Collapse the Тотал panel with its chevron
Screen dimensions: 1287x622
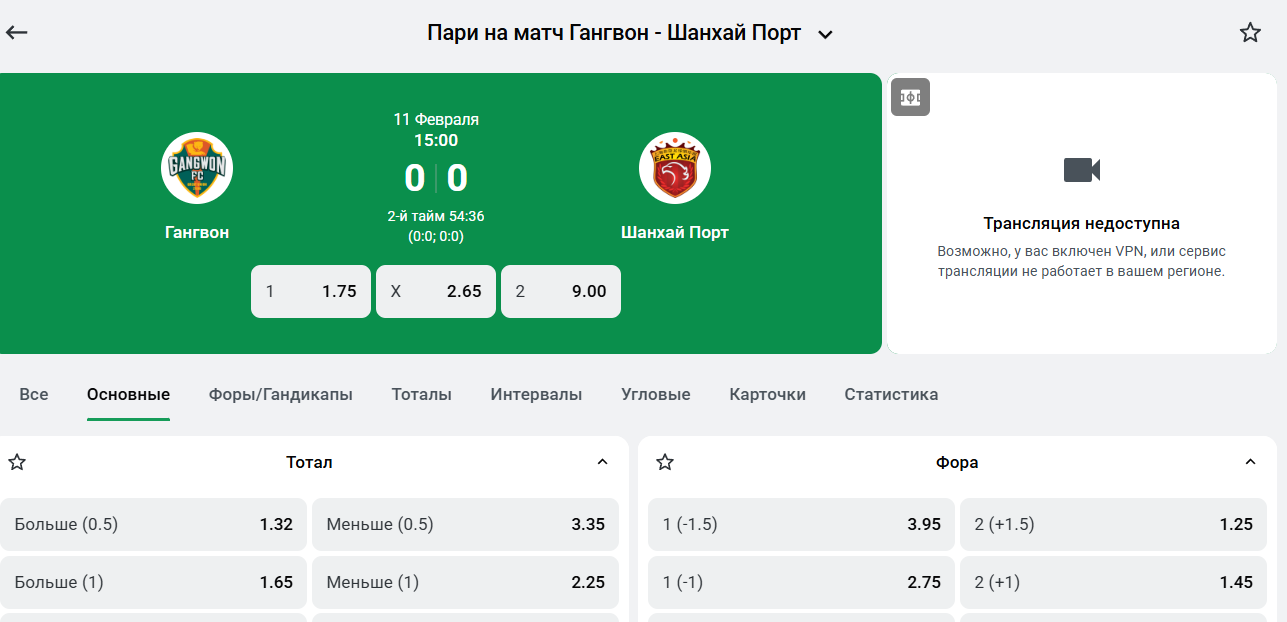click(601, 462)
